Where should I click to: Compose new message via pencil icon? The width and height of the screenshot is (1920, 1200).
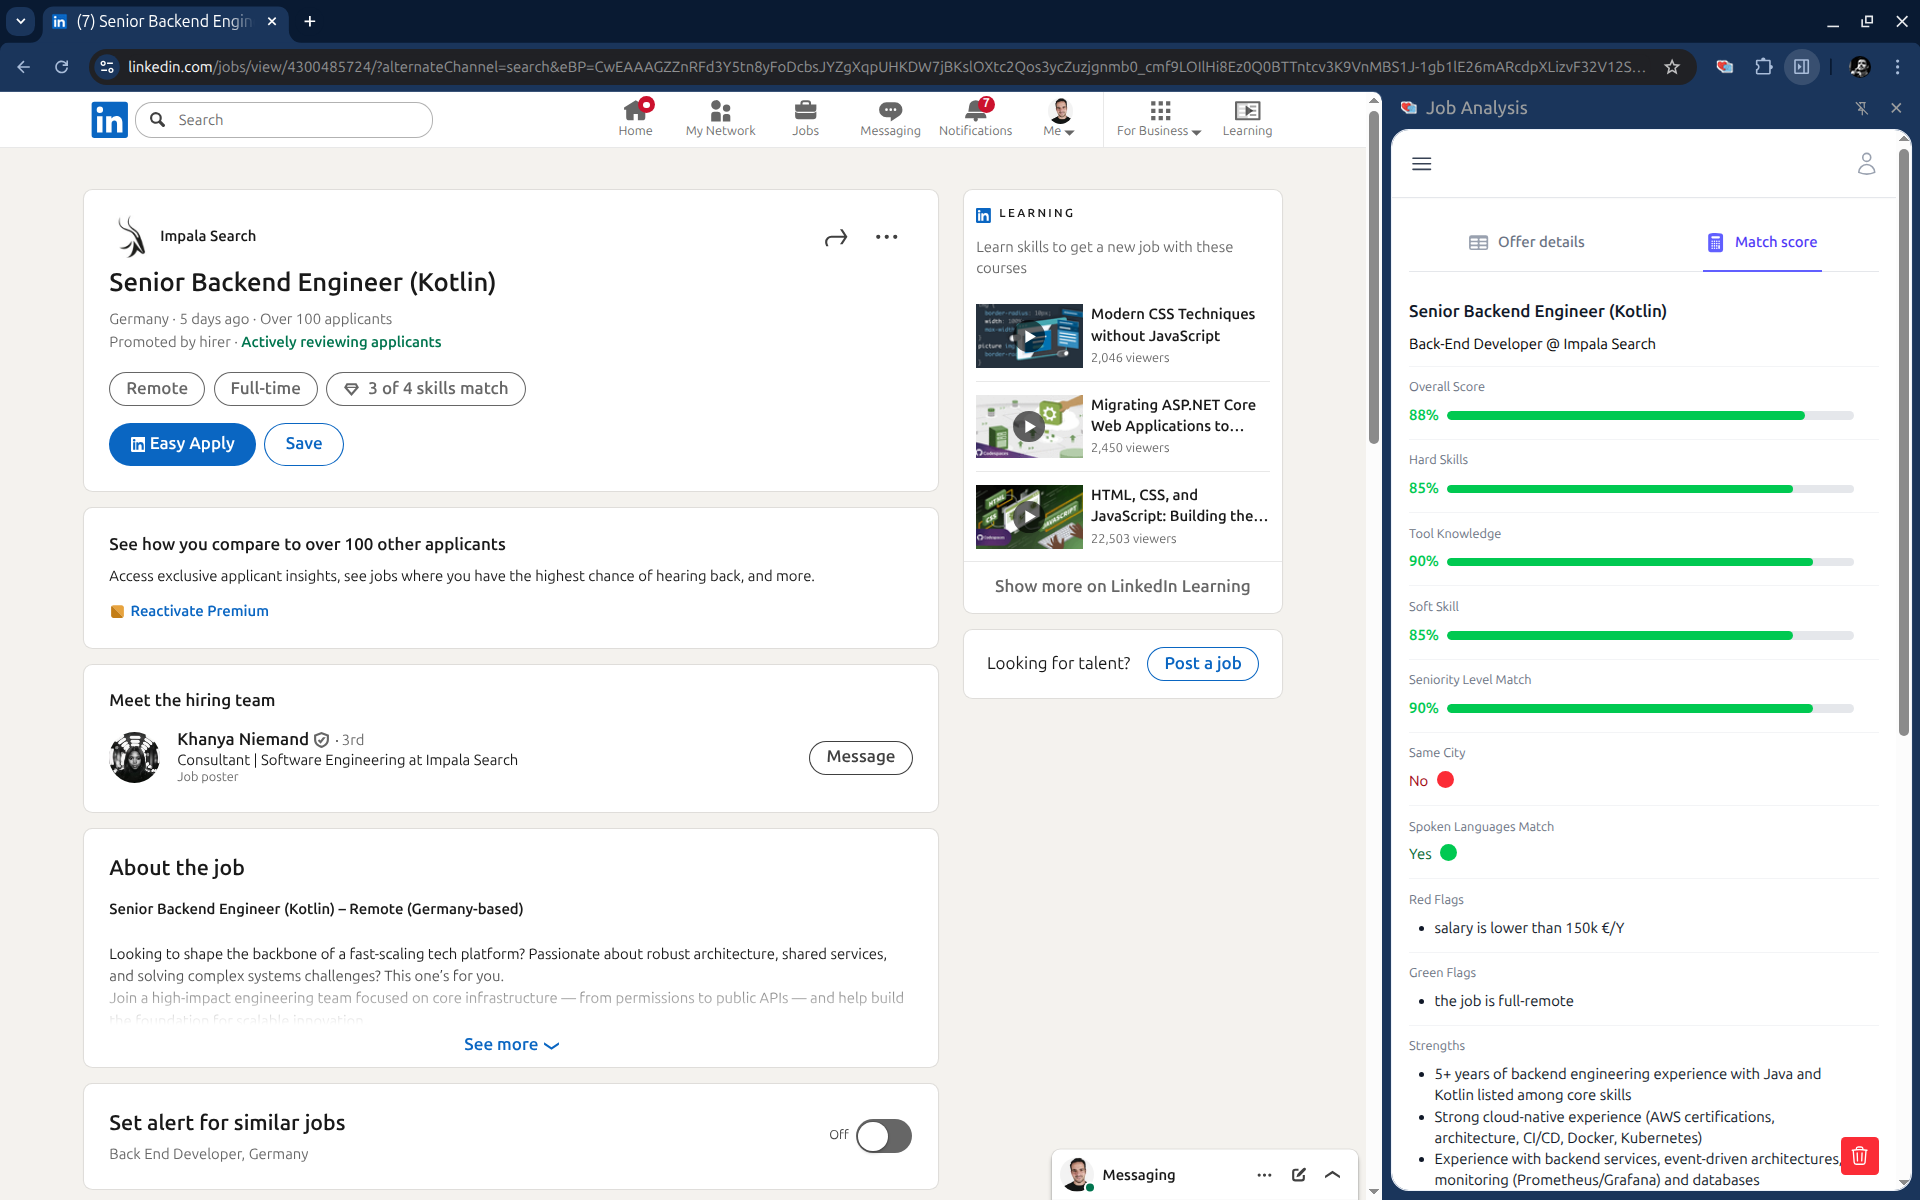click(x=1298, y=1175)
